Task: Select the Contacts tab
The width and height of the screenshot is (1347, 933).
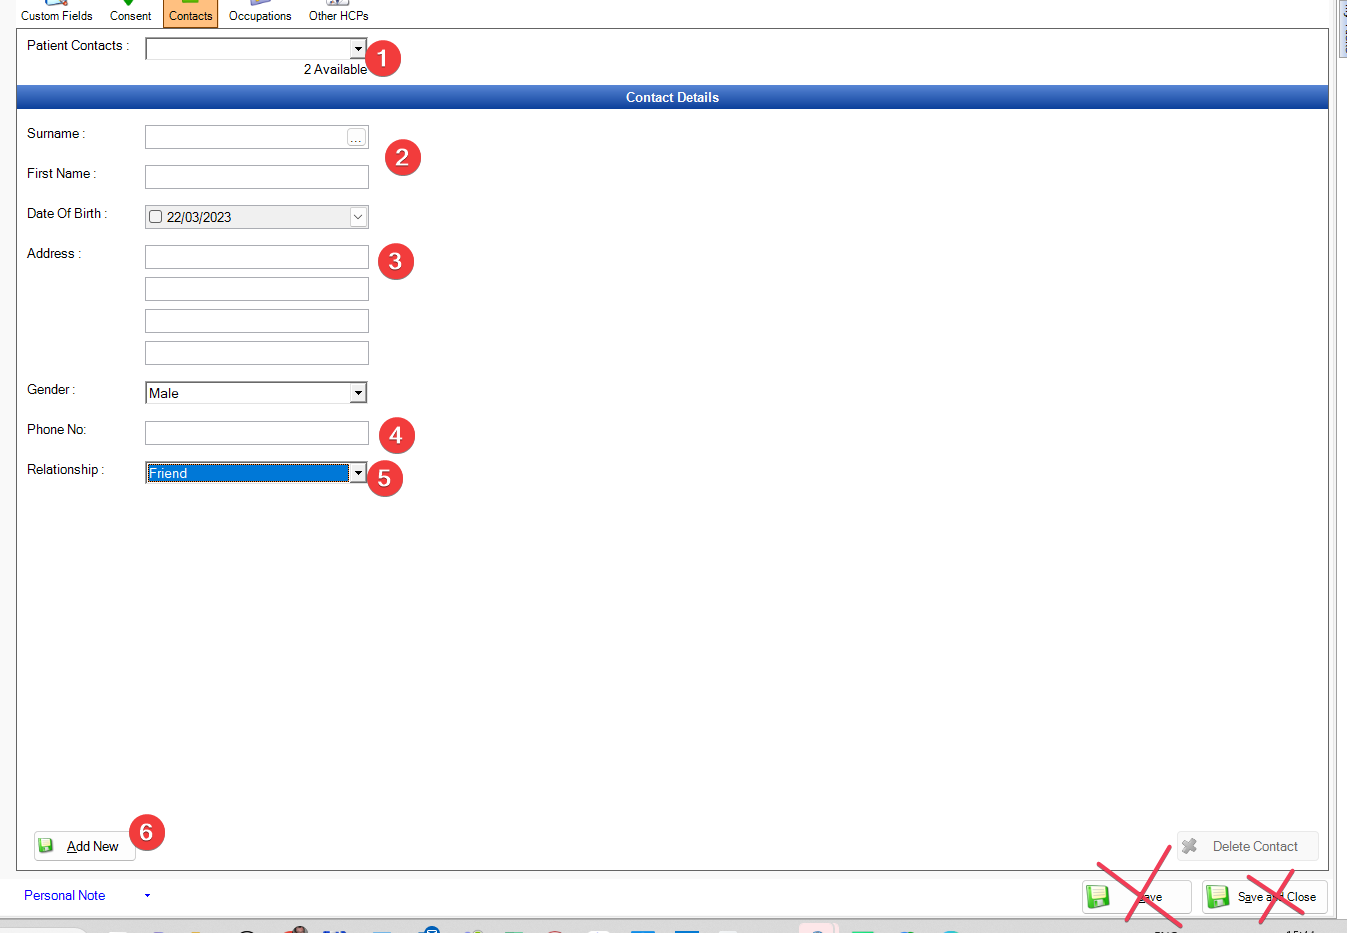Action: (190, 14)
